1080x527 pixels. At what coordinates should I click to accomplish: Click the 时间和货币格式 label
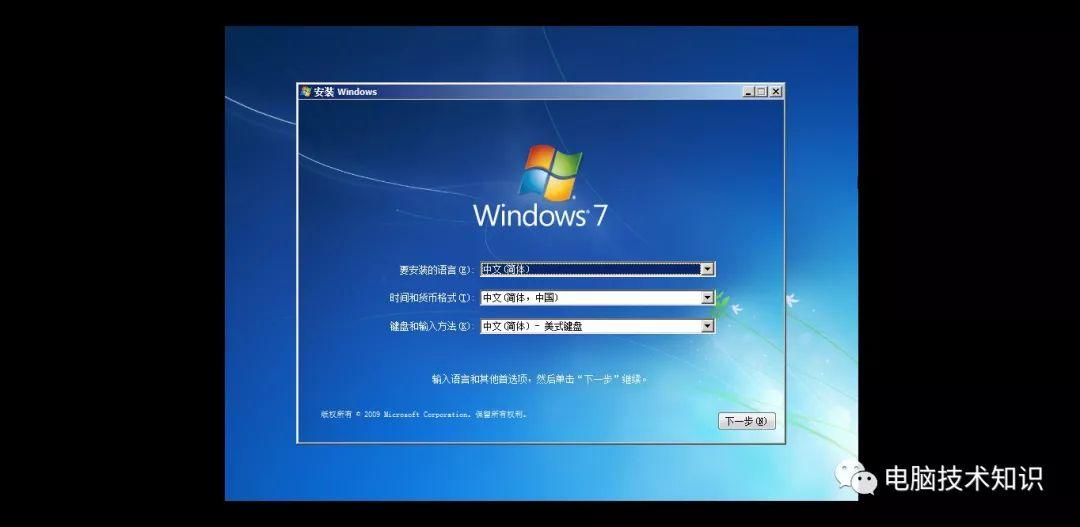(431, 298)
